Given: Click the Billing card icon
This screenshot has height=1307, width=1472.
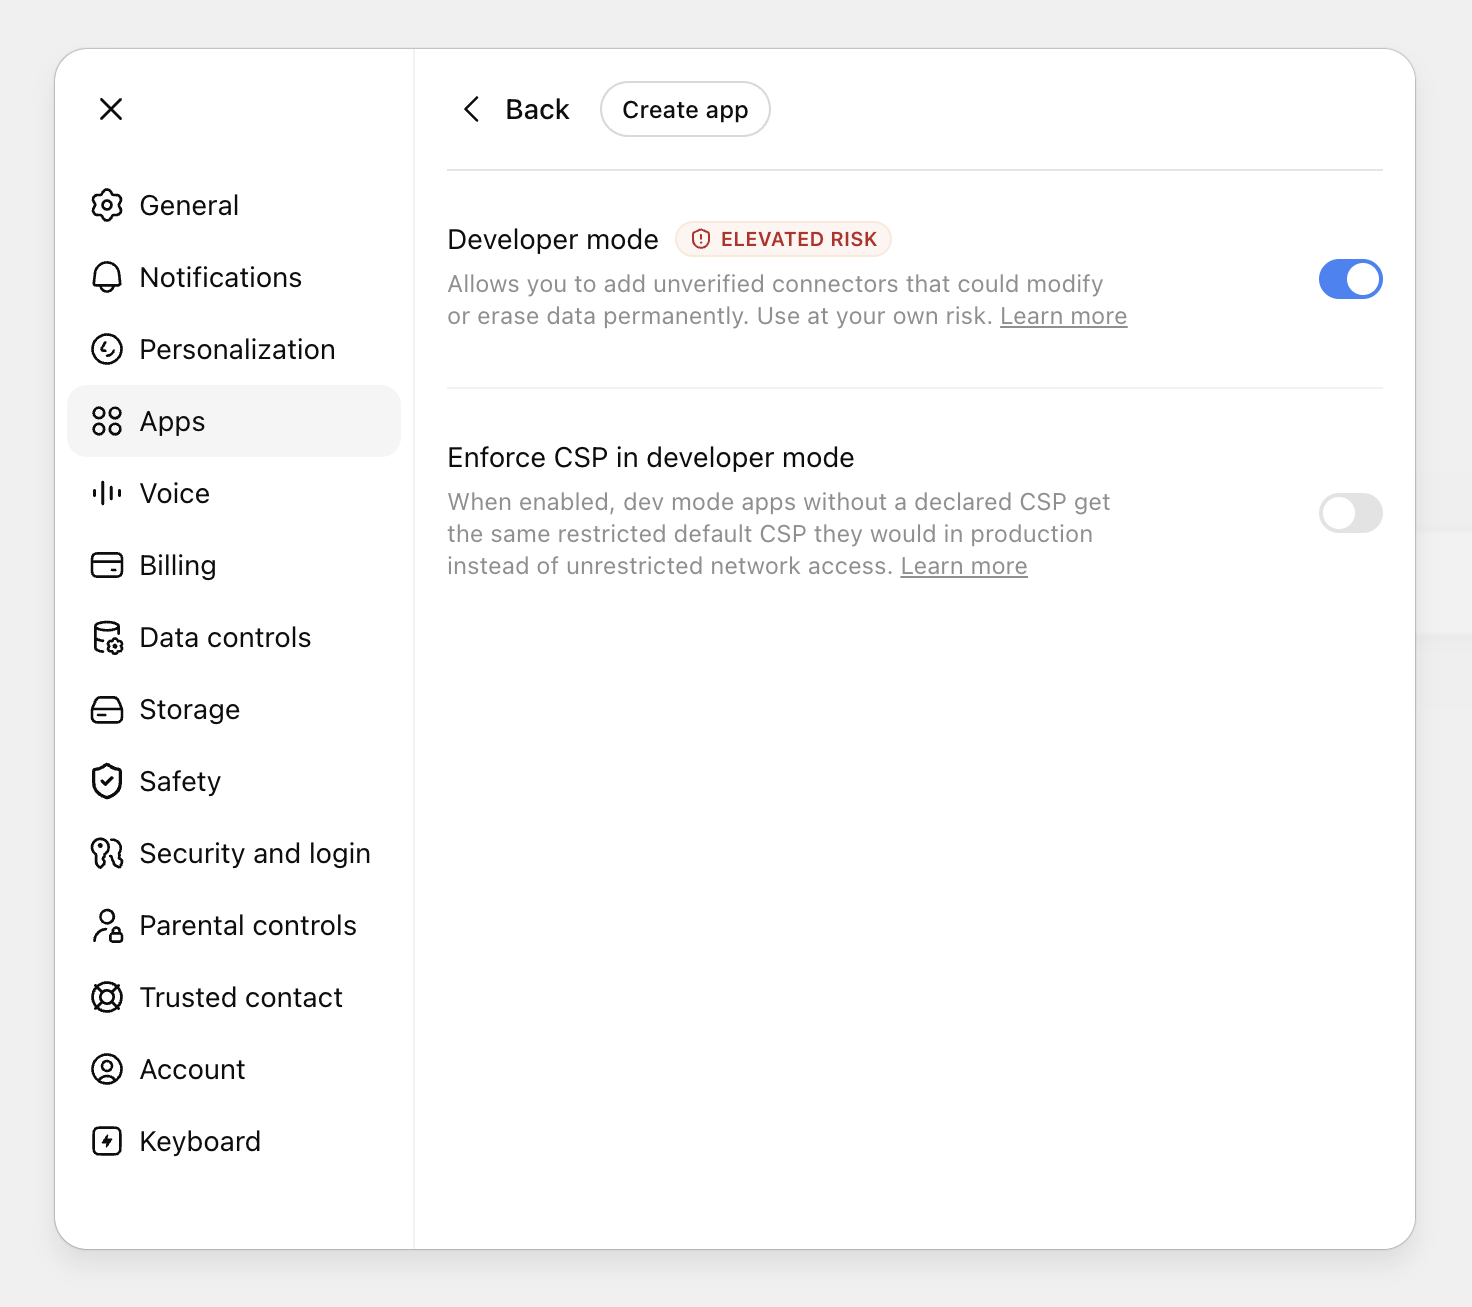Looking at the screenshot, I should tap(107, 565).
